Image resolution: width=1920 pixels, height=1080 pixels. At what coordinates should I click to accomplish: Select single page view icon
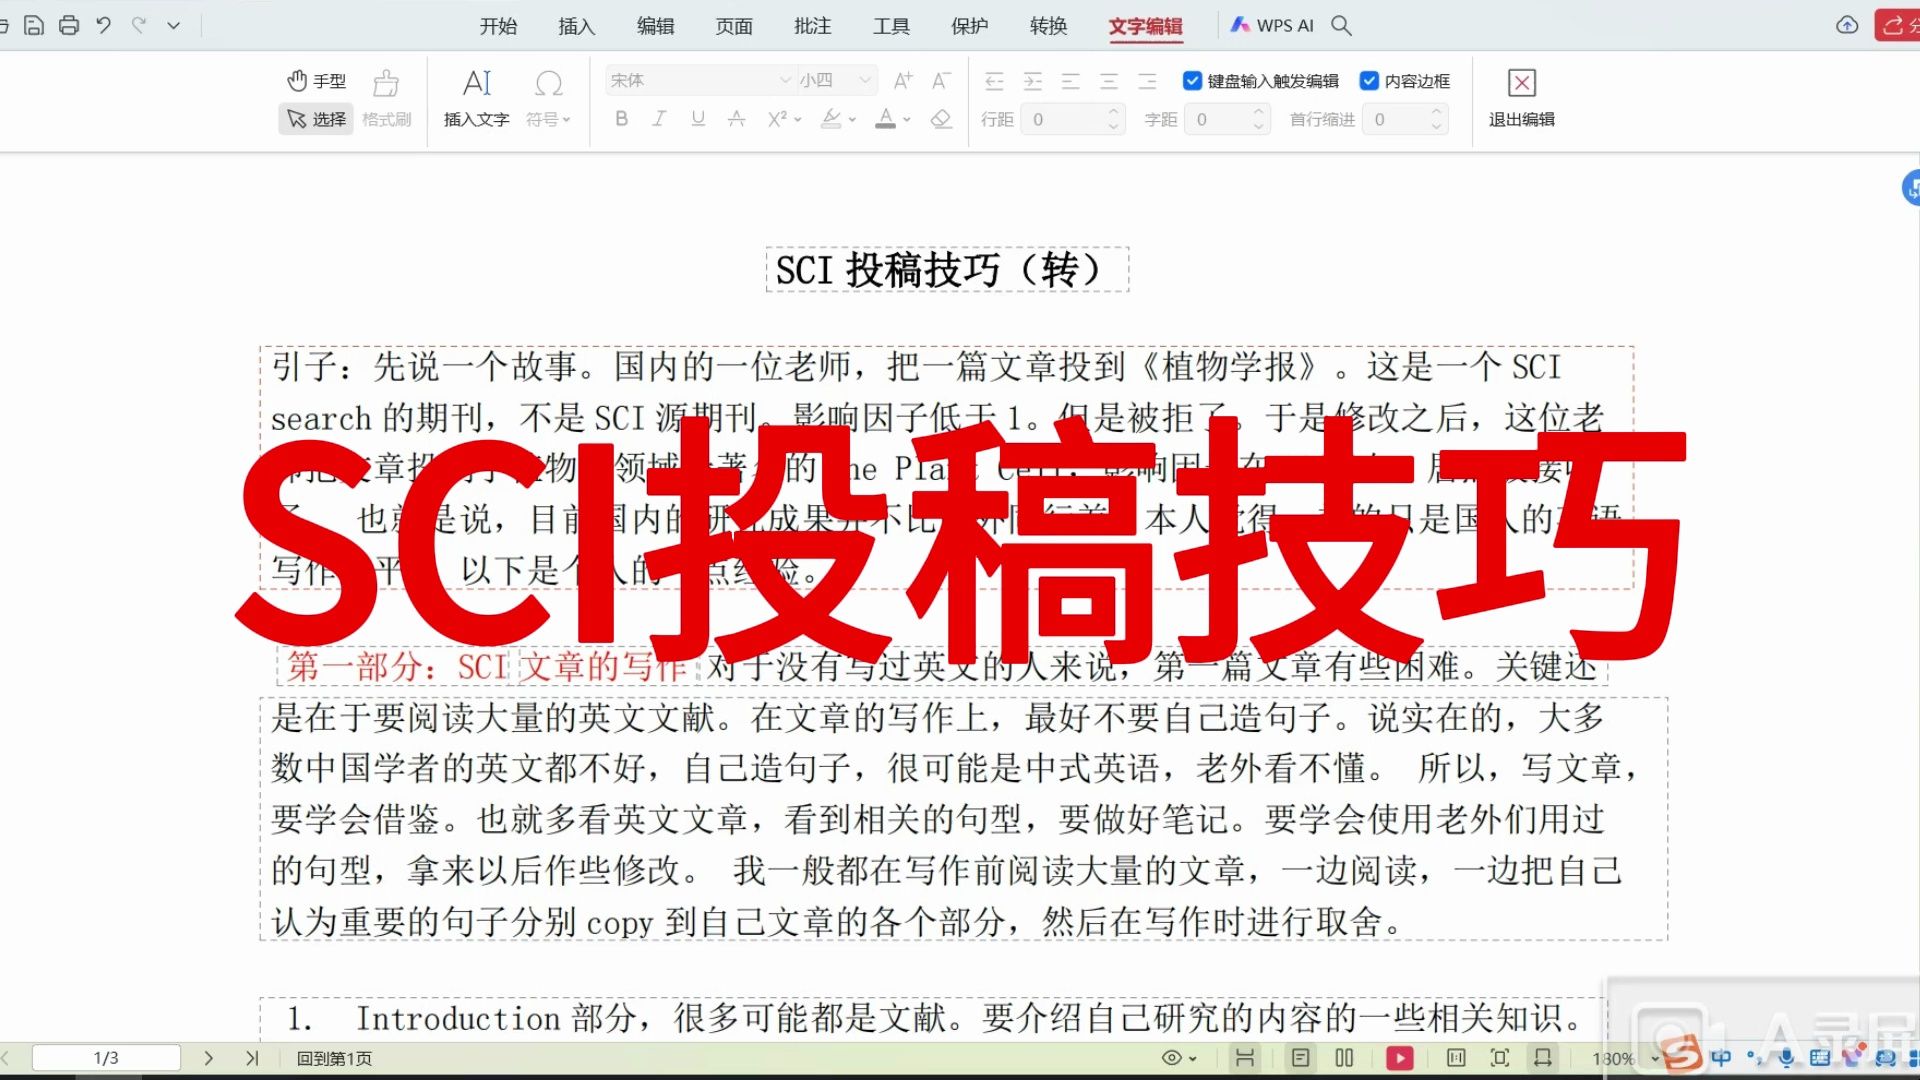pyautogui.click(x=1301, y=1057)
